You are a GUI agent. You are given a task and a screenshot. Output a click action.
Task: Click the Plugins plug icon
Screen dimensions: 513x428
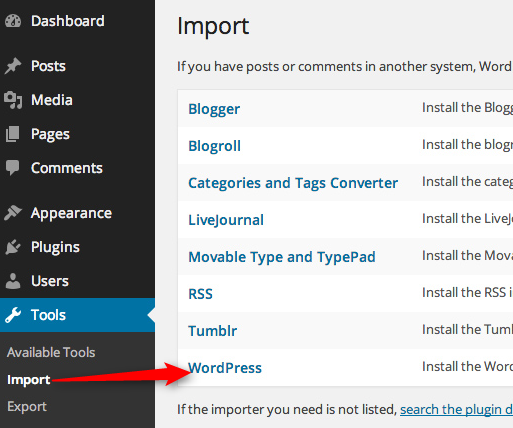tap(13, 247)
